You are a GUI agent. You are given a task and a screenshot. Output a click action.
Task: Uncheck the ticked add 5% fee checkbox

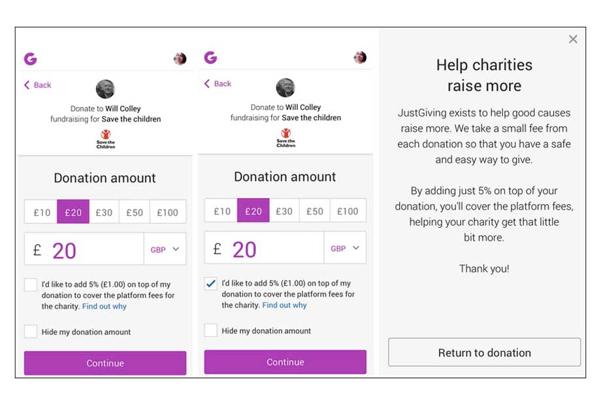(211, 283)
